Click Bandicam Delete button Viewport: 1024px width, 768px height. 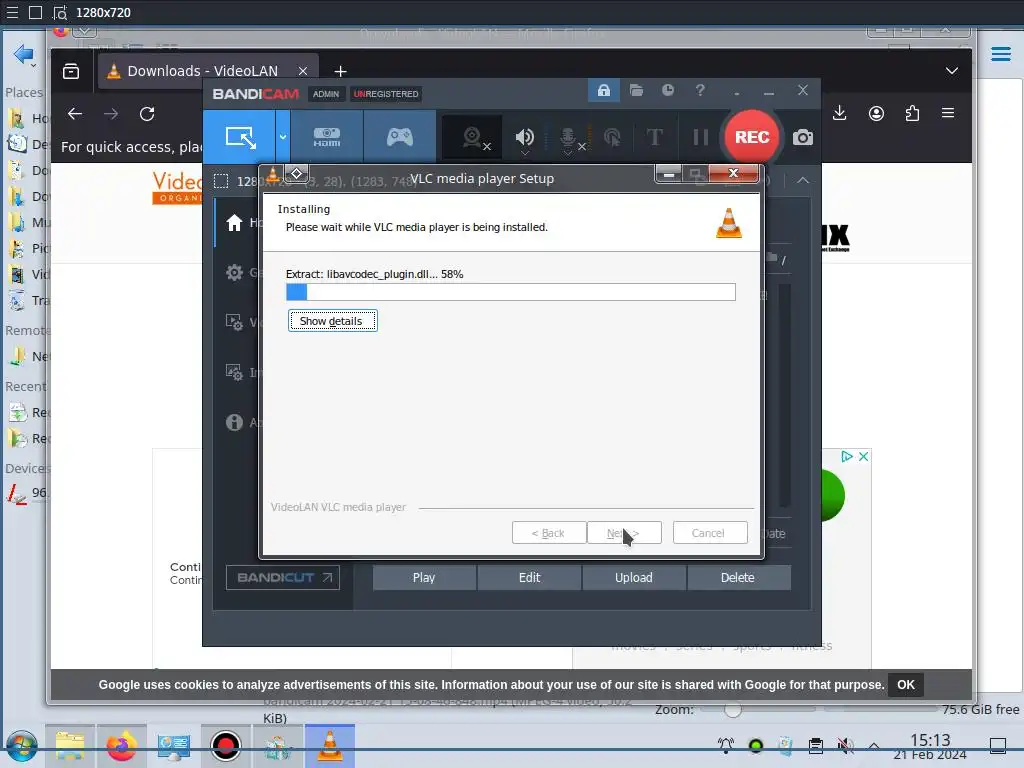[x=738, y=577]
